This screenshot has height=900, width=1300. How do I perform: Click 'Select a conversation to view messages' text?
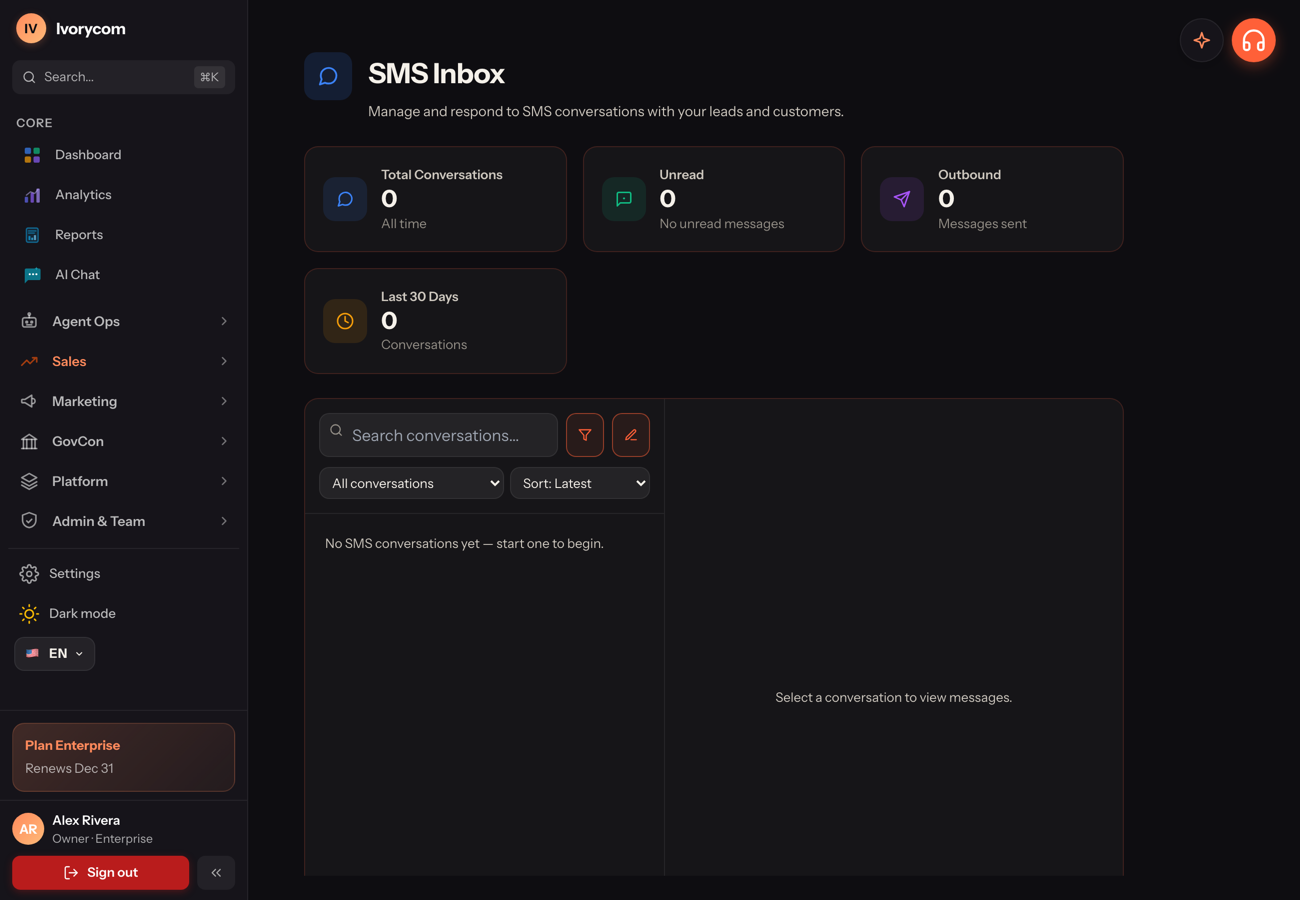pos(894,698)
